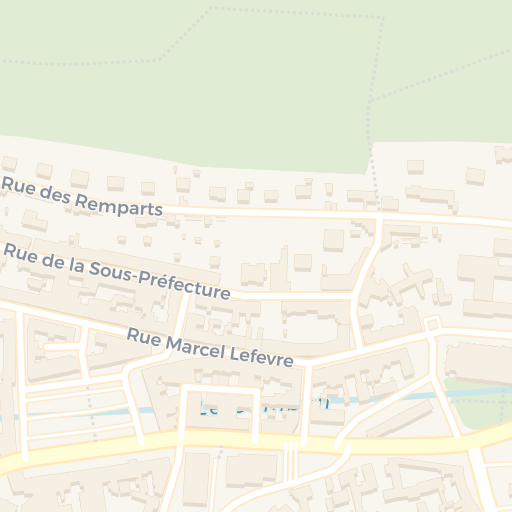The height and width of the screenshot is (512, 512).
Task: Click the Rue Marcel Lefevre street name
Action: tap(210, 347)
